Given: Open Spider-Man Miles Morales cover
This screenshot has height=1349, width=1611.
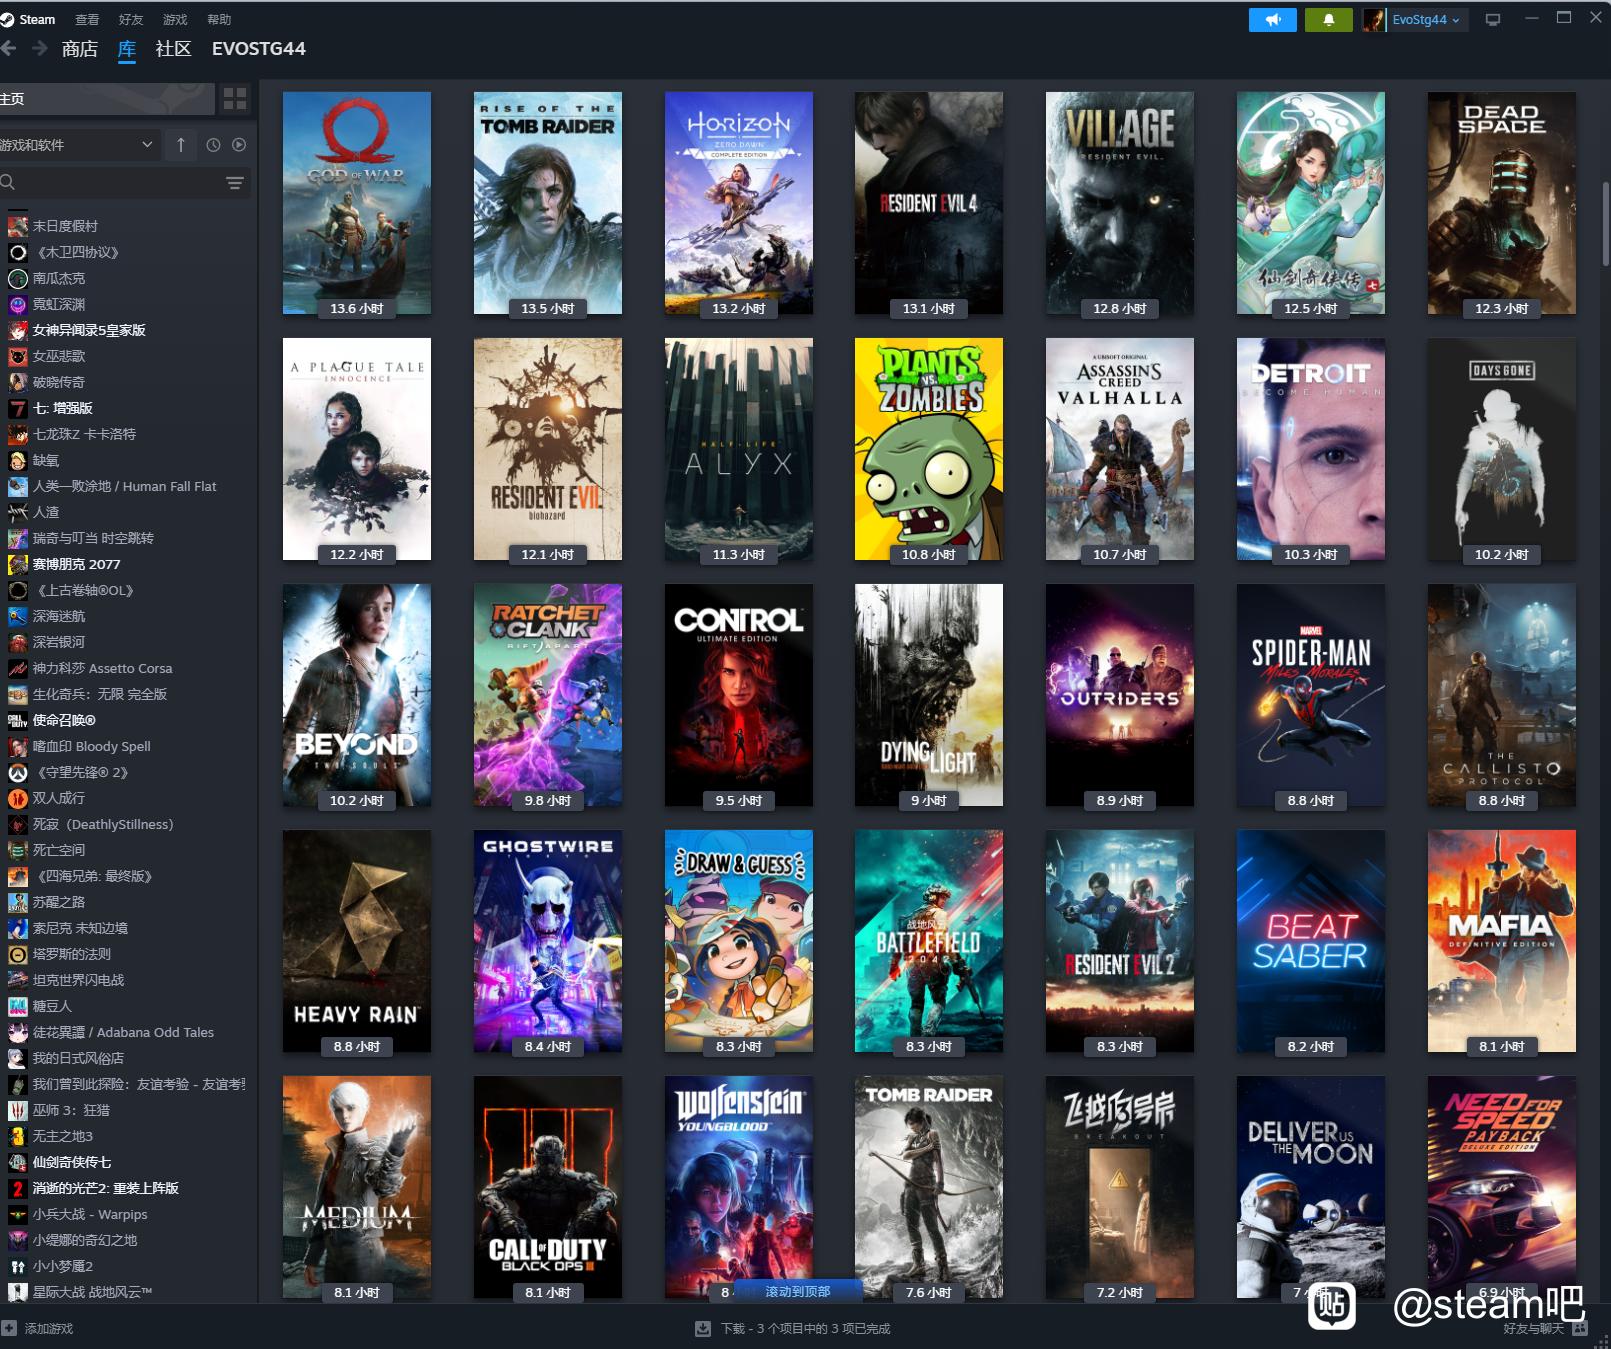Looking at the screenshot, I should 1311,695.
